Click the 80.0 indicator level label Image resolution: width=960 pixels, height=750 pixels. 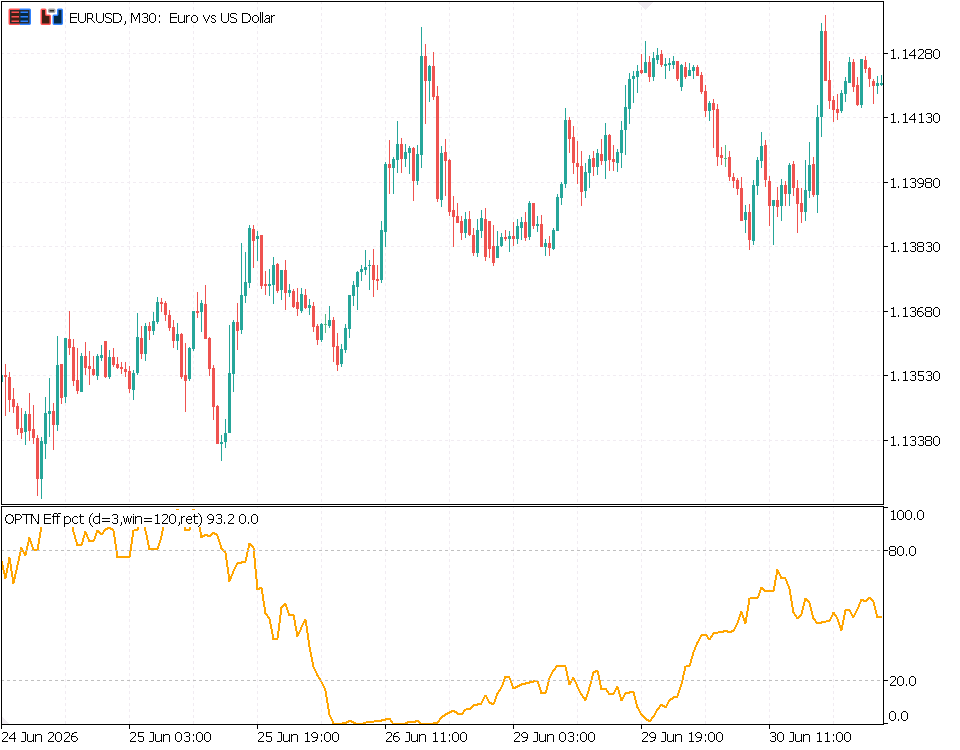click(x=902, y=551)
